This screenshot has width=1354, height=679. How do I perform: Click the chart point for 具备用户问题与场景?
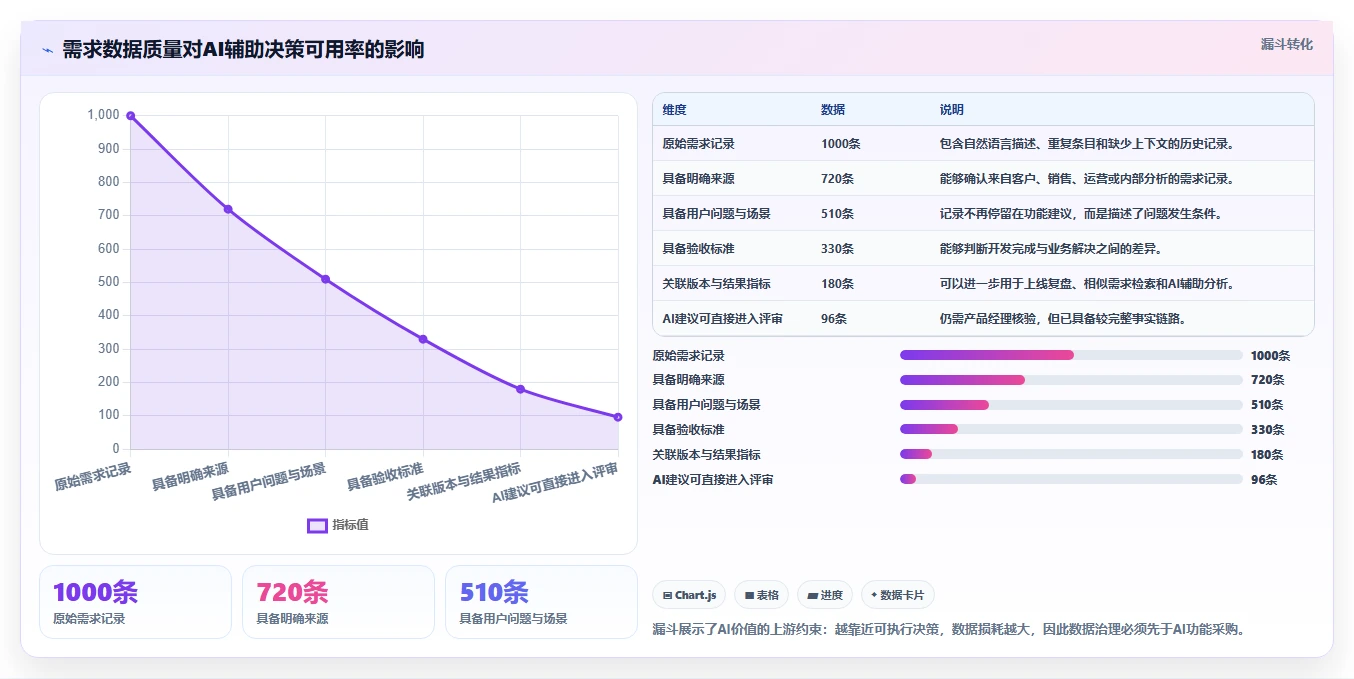click(x=325, y=279)
